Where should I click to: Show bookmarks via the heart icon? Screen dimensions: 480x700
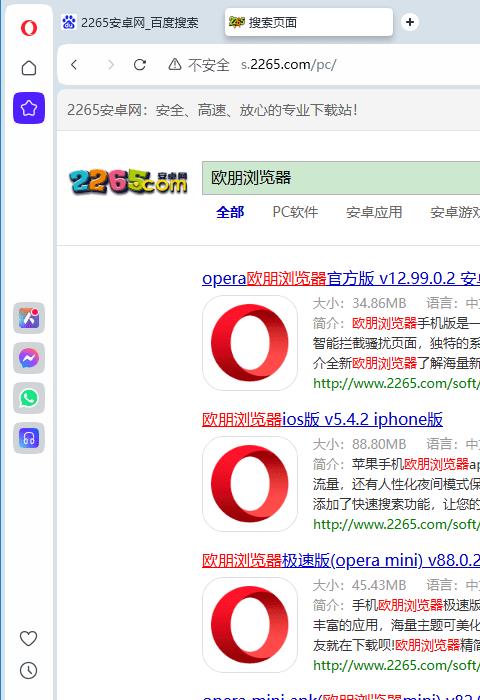(x=29, y=638)
